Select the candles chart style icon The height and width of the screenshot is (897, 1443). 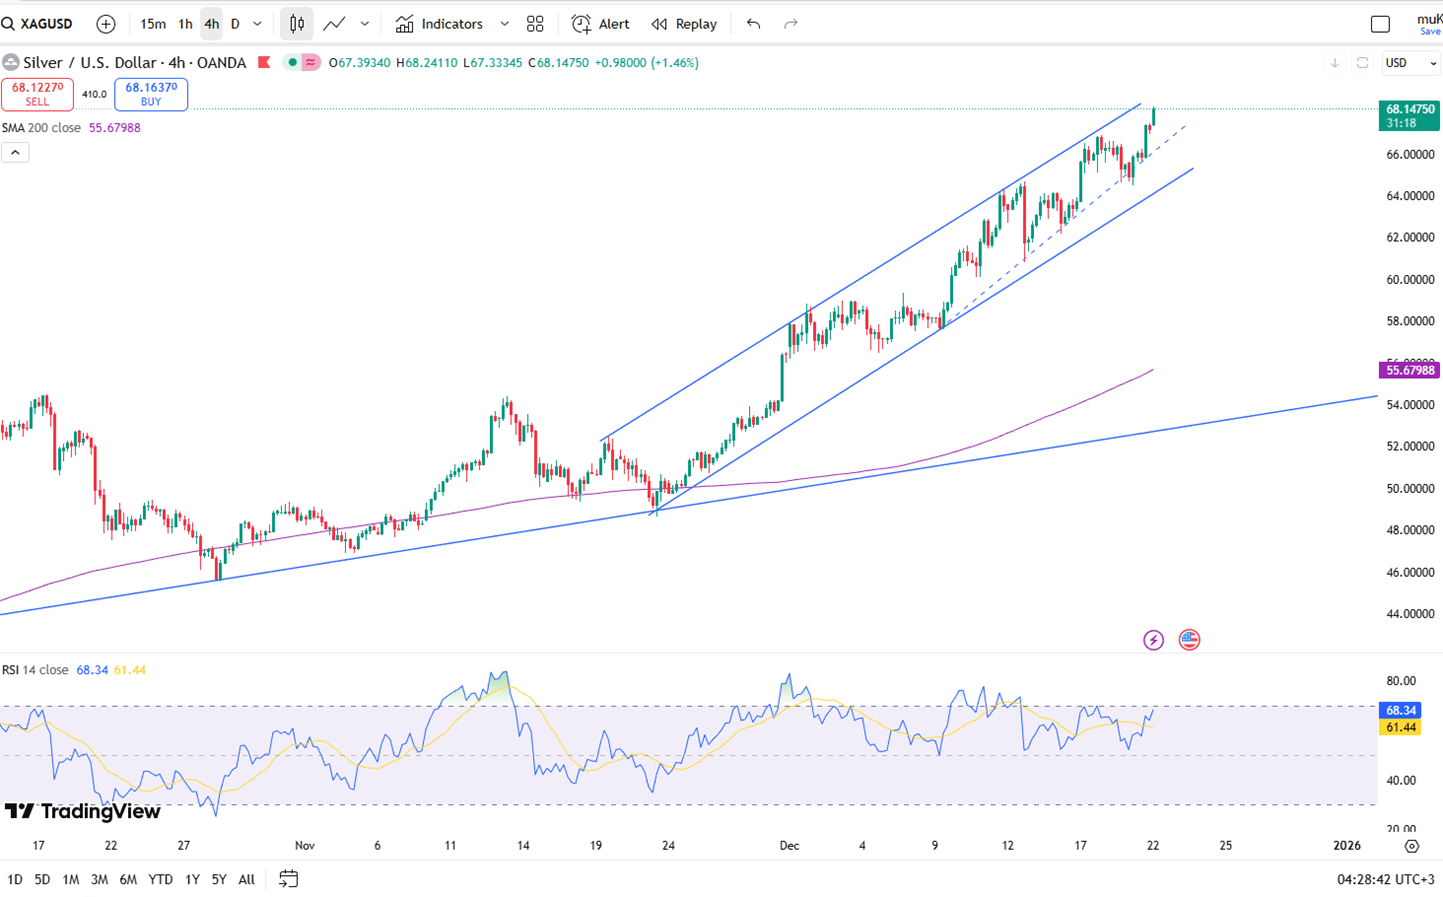pyautogui.click(x=297, y=24)
